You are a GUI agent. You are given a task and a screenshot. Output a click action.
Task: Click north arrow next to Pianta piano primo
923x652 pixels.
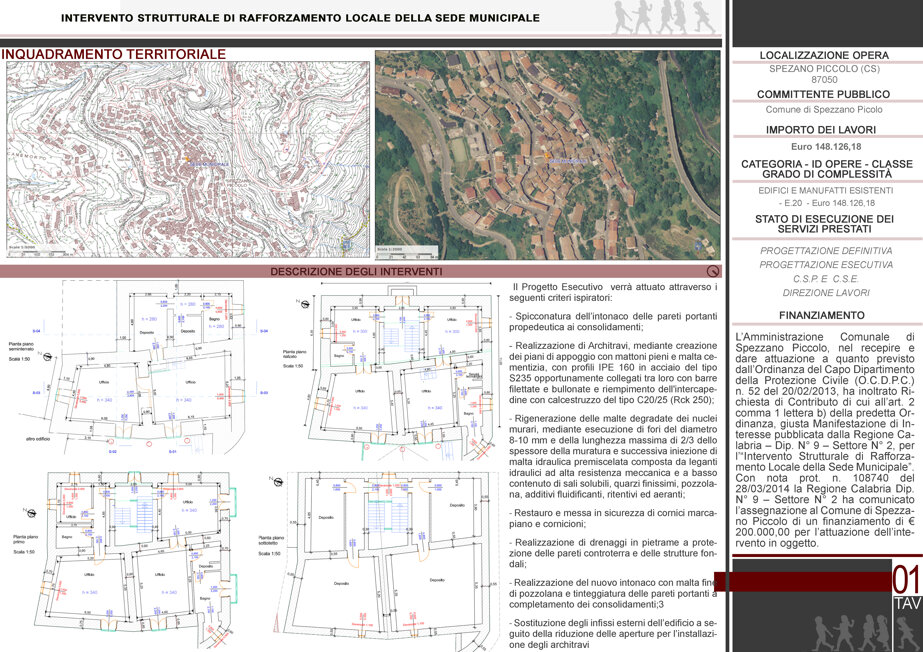(x=30, y=513)
